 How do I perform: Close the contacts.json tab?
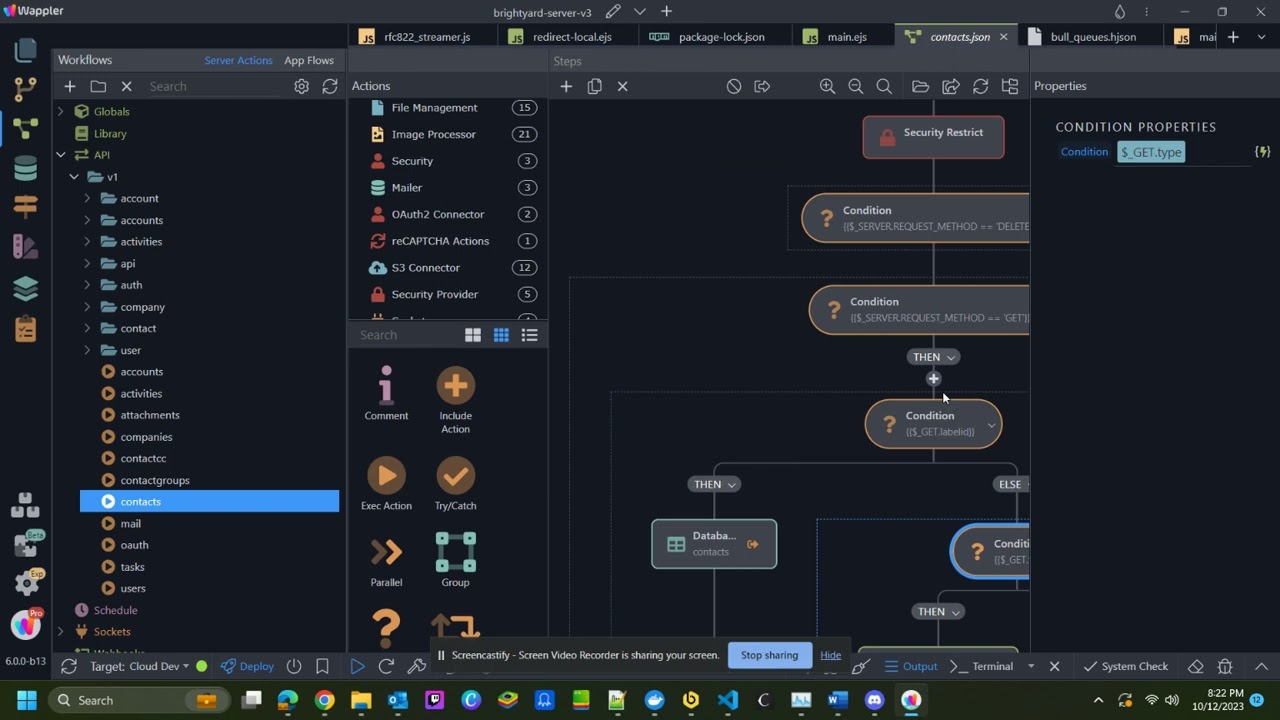pyautogui.click(x=1003, y=37)
